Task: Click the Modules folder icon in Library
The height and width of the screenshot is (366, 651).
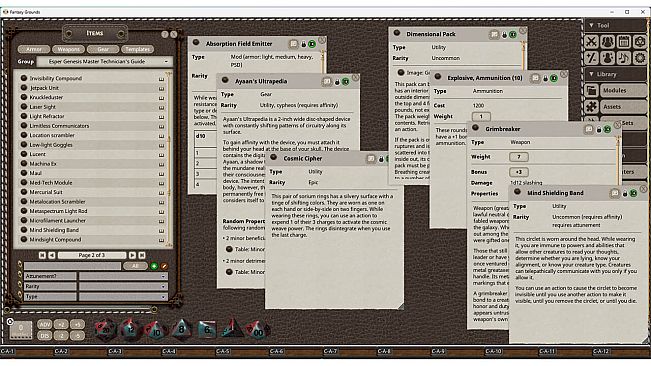Action: (x=592, y=90)
